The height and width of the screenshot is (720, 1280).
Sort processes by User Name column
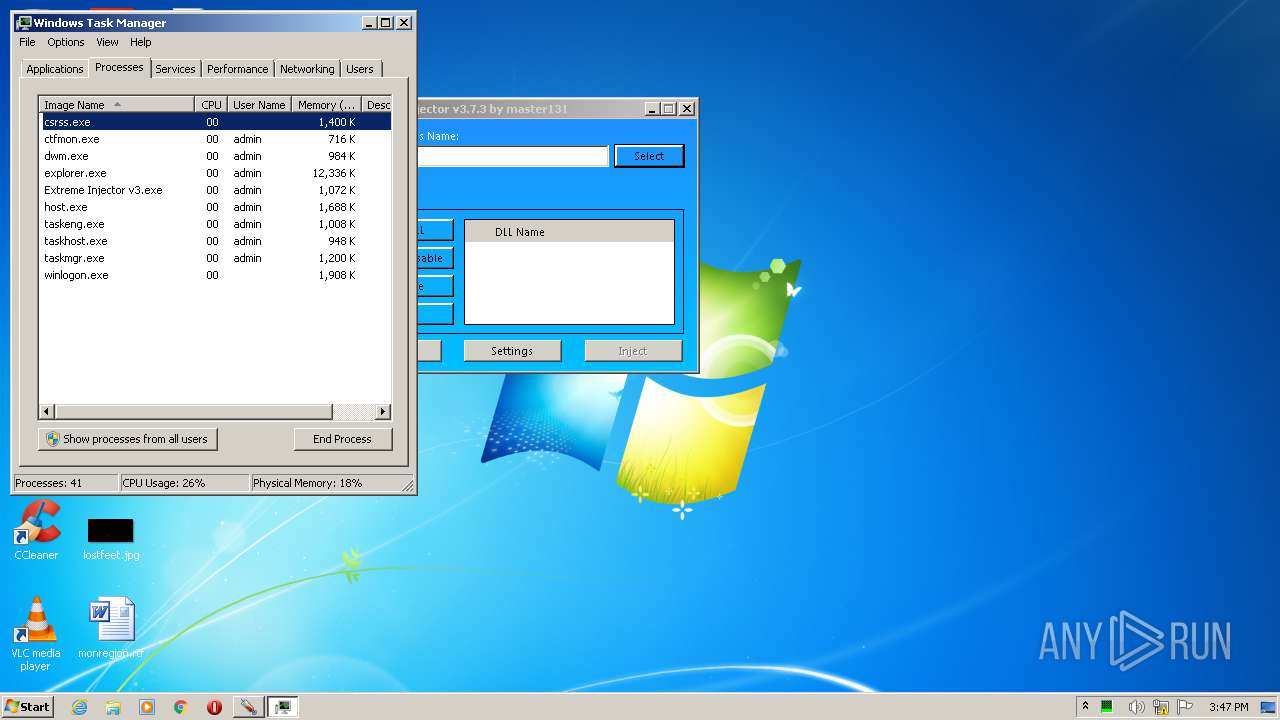point(259,105)
